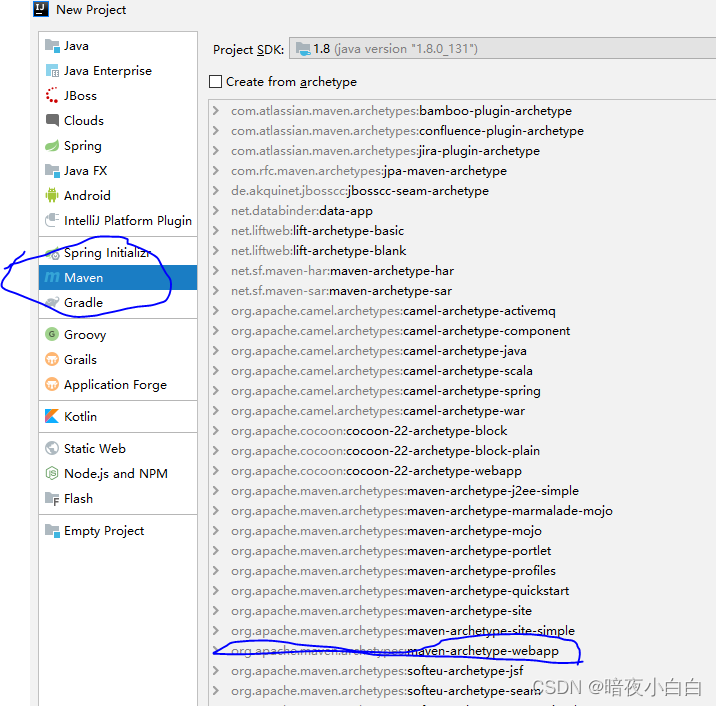Click the Gradle elephant icon
This screenshot has width=716, height=706.
coord(52,302)
